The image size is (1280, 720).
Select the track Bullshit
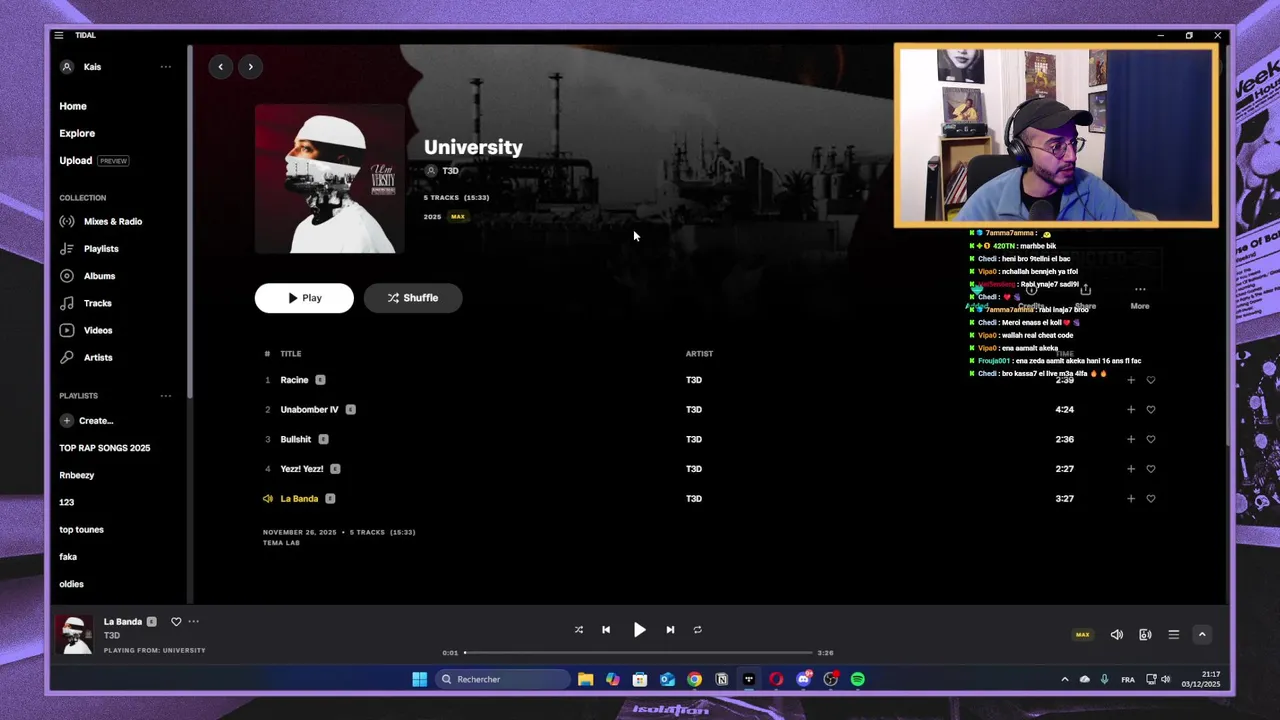[296, 439]
